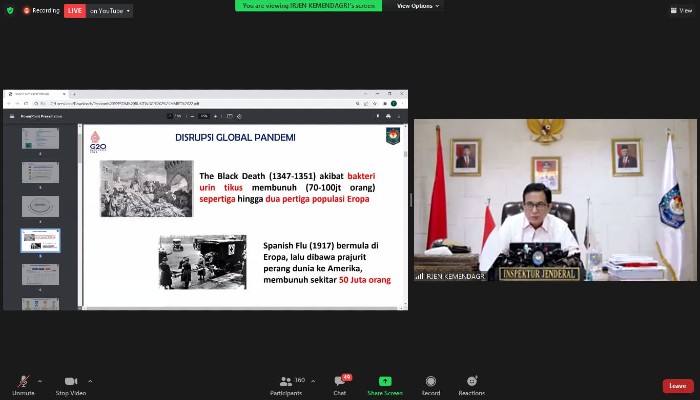
Task: Expand audio options arrow beside Unmute
Action: point(40,380)
